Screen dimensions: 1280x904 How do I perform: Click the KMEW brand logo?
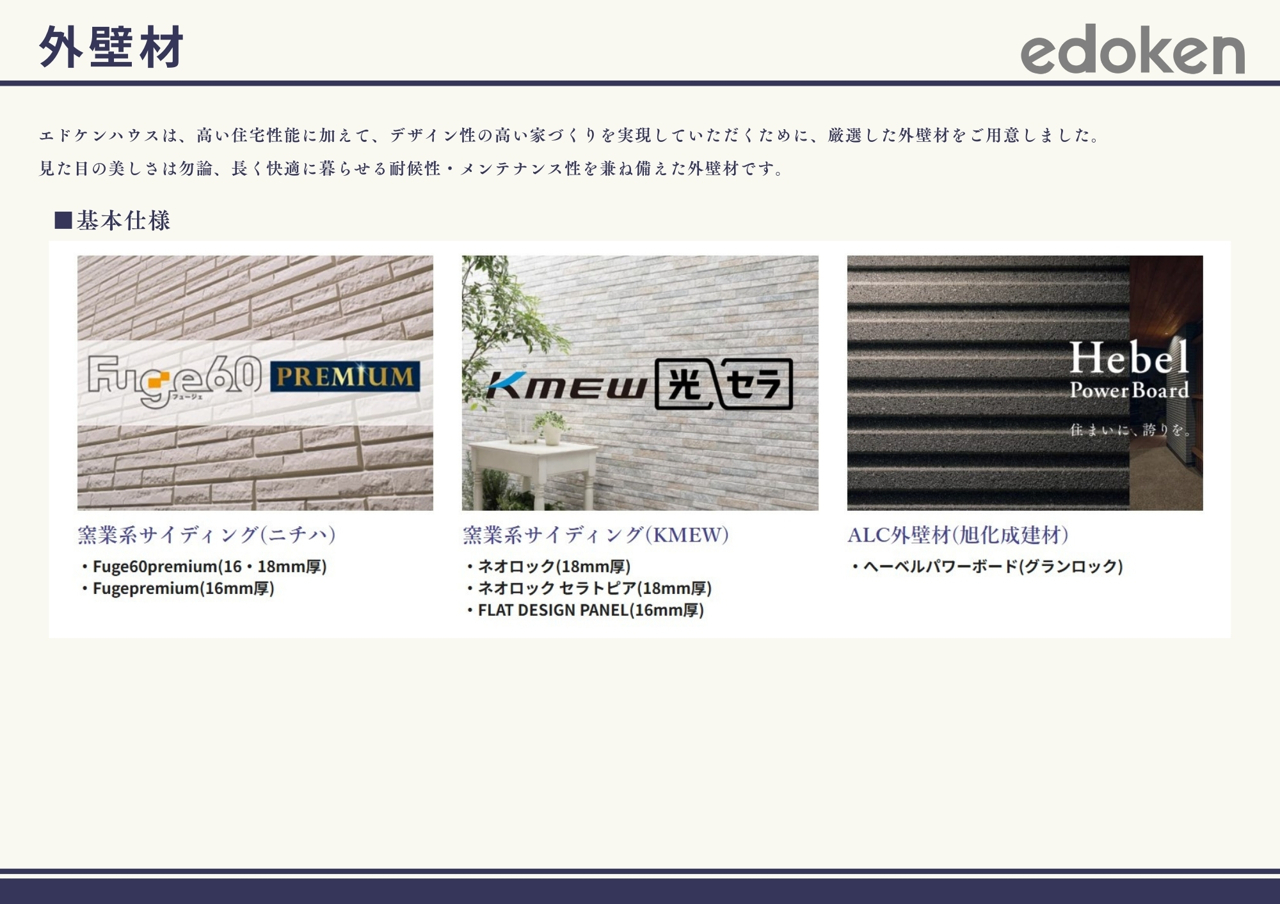(x=566, y=385)
